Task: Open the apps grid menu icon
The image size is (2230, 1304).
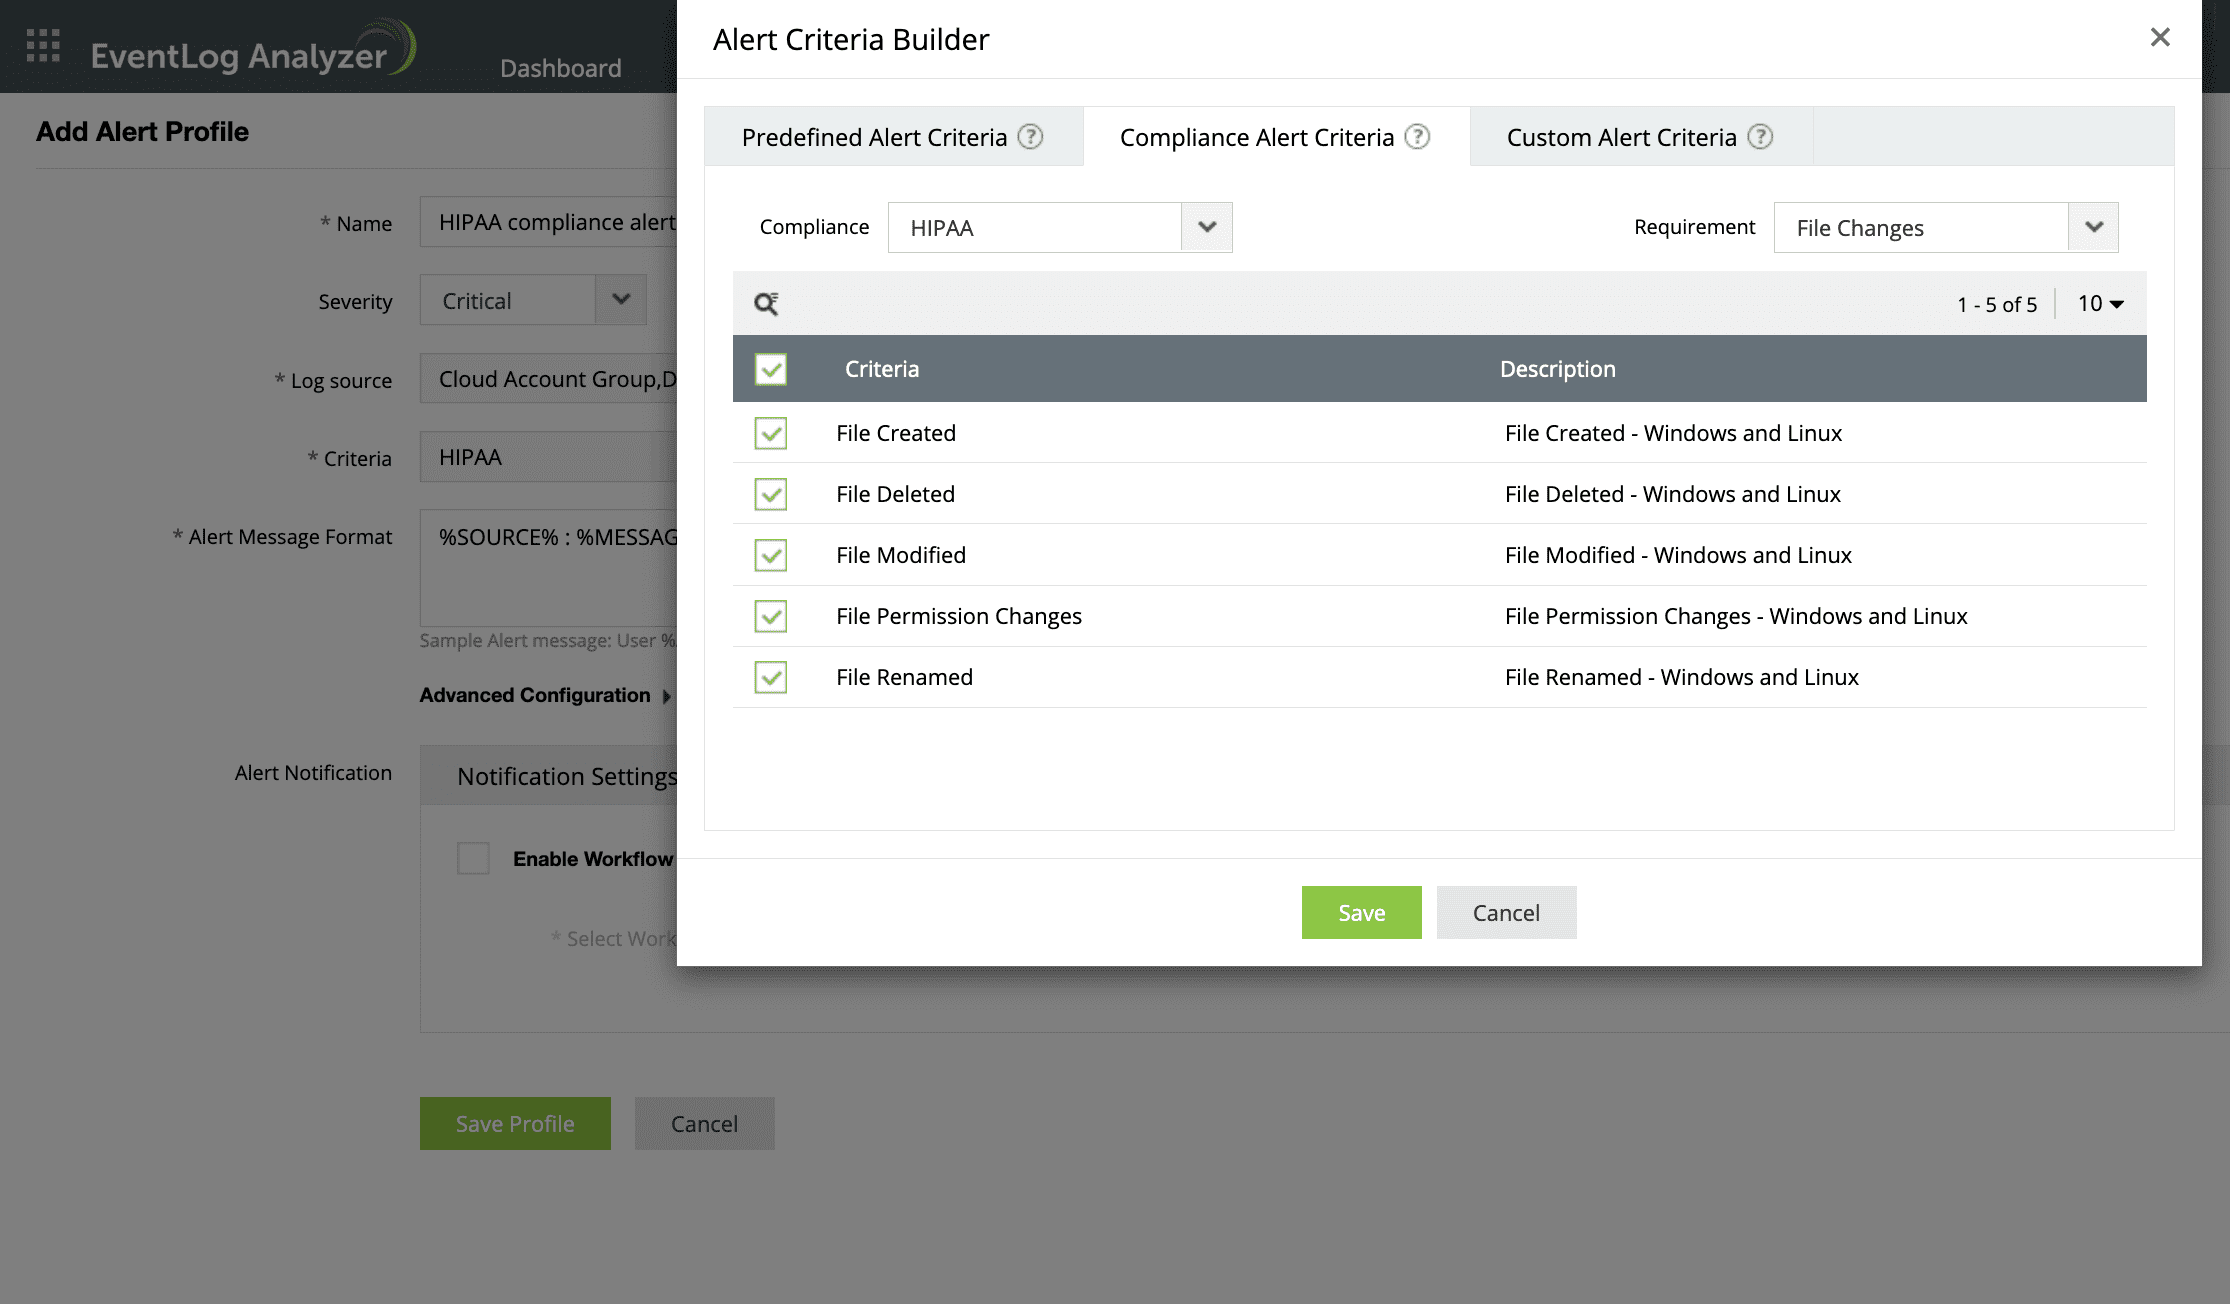Action: tap(43, 46)
